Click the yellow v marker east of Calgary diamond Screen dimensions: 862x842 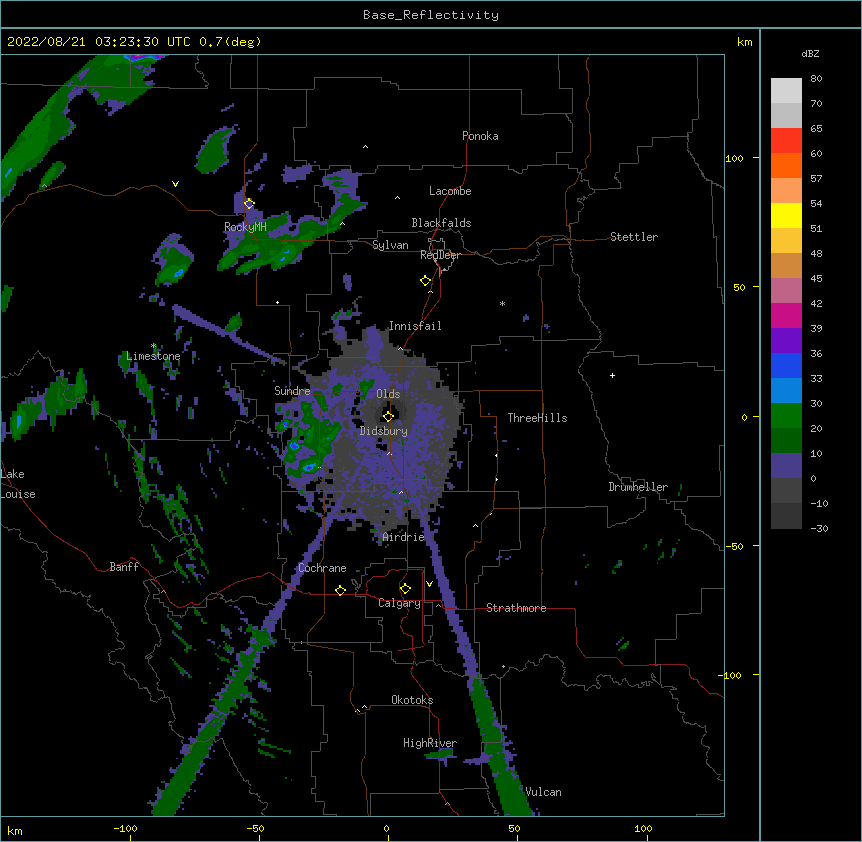click(x=429, y=584)
